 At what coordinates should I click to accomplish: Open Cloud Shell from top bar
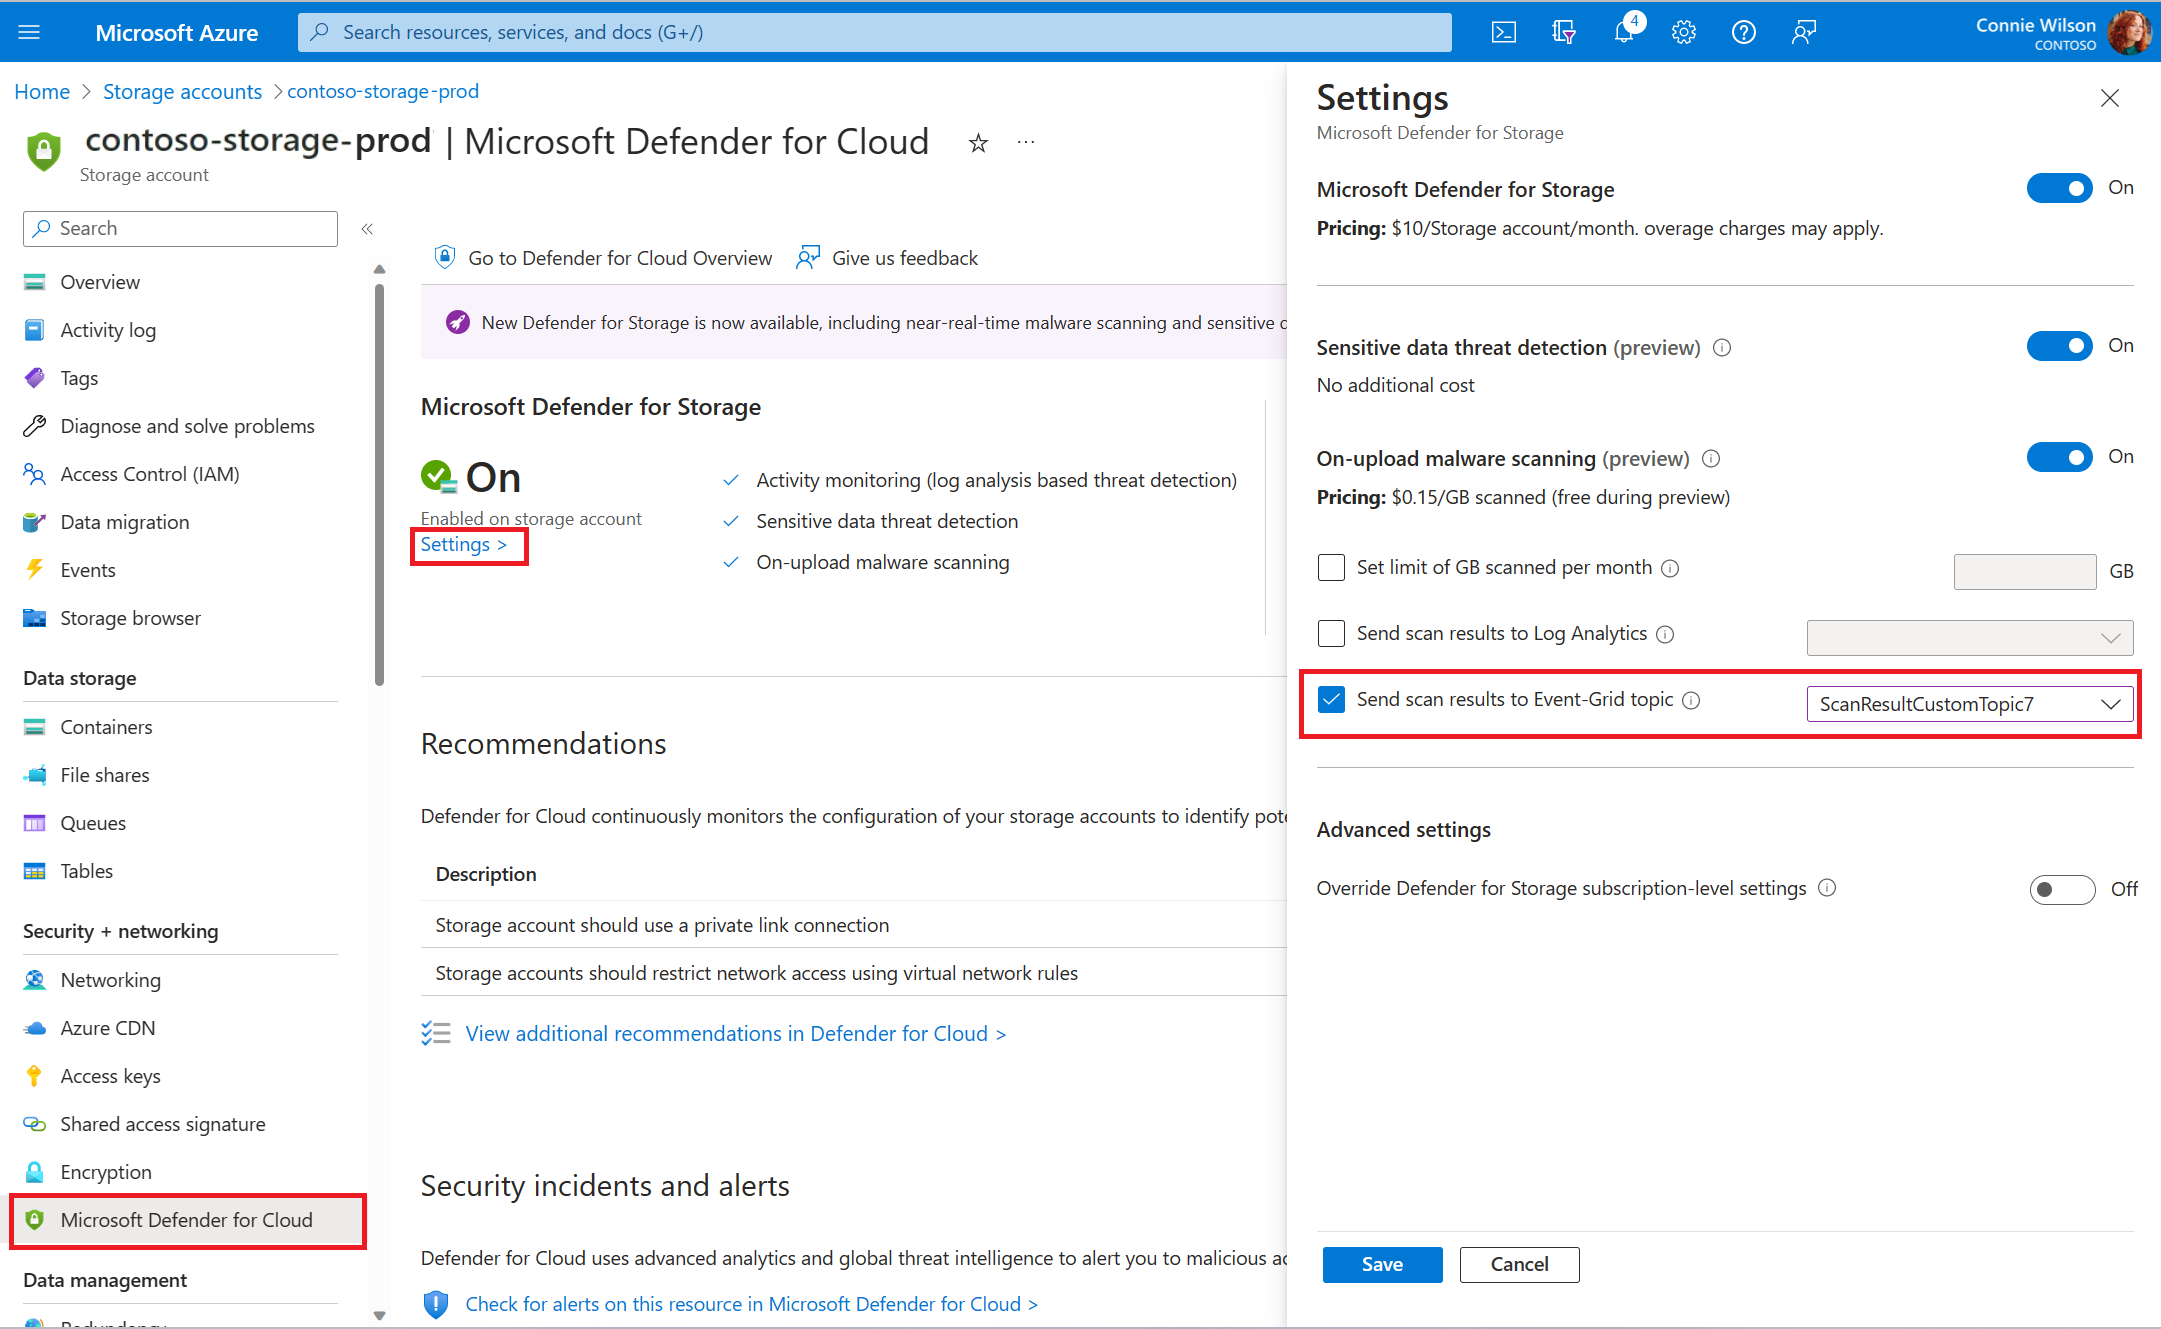point(1503,32)
